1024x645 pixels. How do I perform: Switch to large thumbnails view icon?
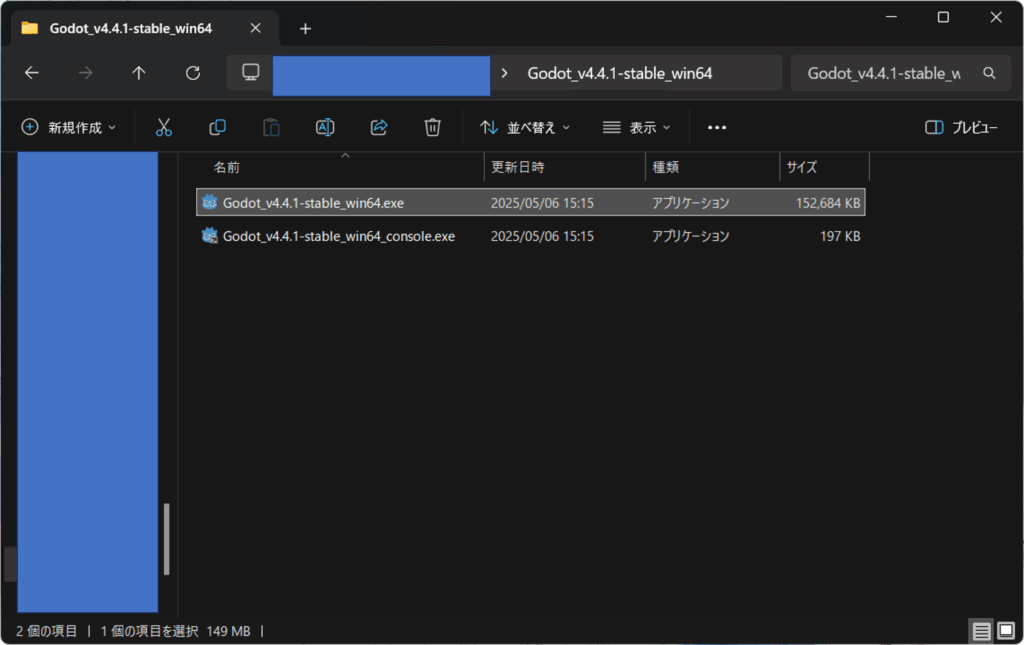(x=1006, y=631)
